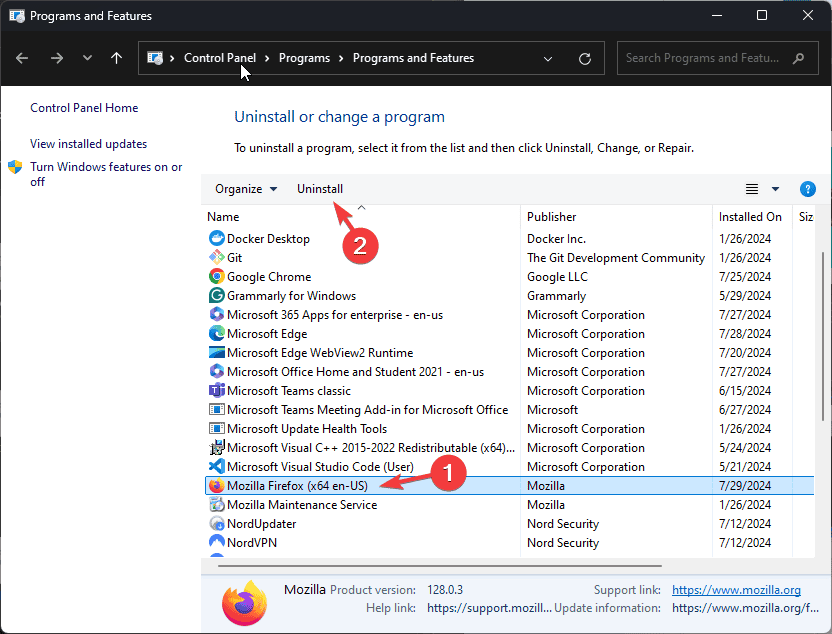Click the Git program icon
Viewport: 832px width, 634px height.
pyautogui.click(x=216, y=257)
